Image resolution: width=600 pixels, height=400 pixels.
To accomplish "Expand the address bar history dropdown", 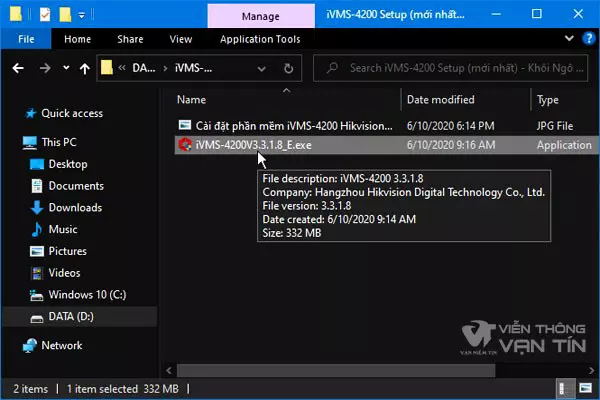I will point(262,69).
